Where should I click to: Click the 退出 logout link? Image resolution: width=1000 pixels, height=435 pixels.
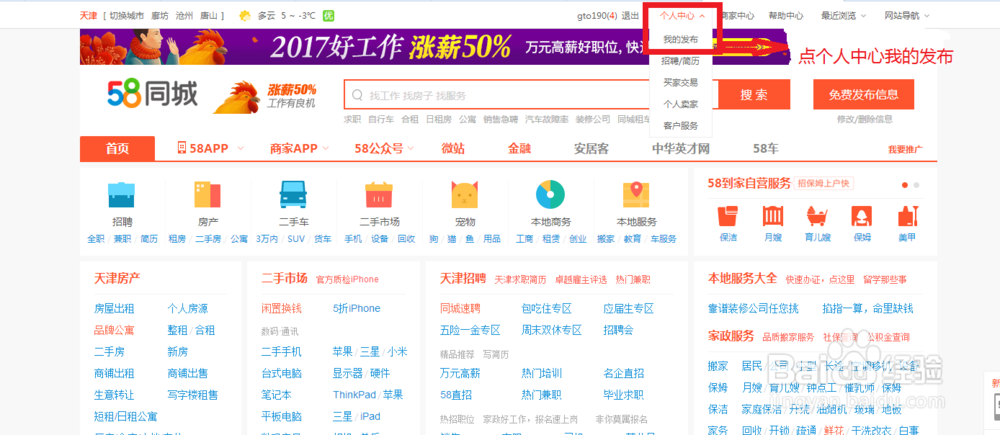[630, 16]
